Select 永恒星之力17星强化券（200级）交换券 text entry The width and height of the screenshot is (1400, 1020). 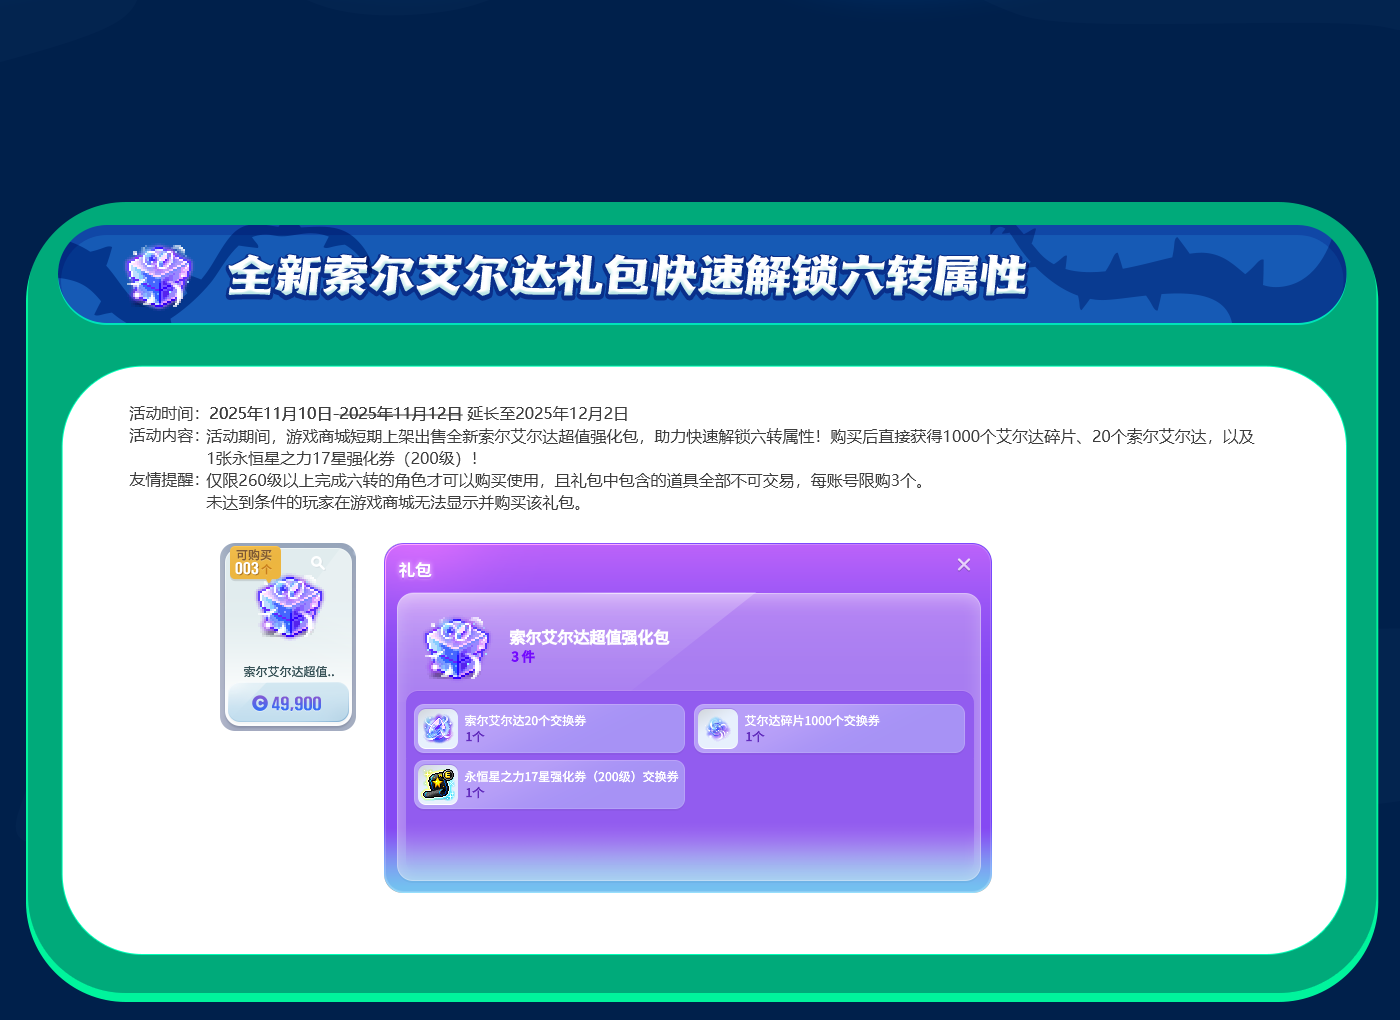pos(571,777)
